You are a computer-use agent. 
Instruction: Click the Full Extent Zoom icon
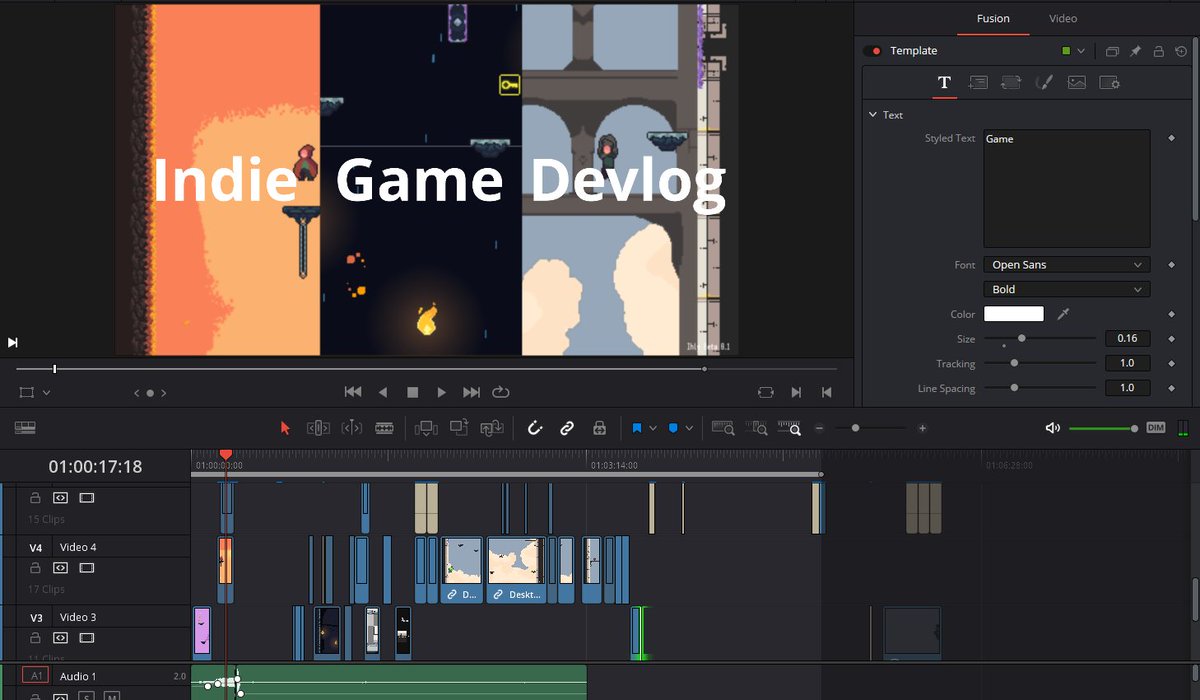pos(723,428)
